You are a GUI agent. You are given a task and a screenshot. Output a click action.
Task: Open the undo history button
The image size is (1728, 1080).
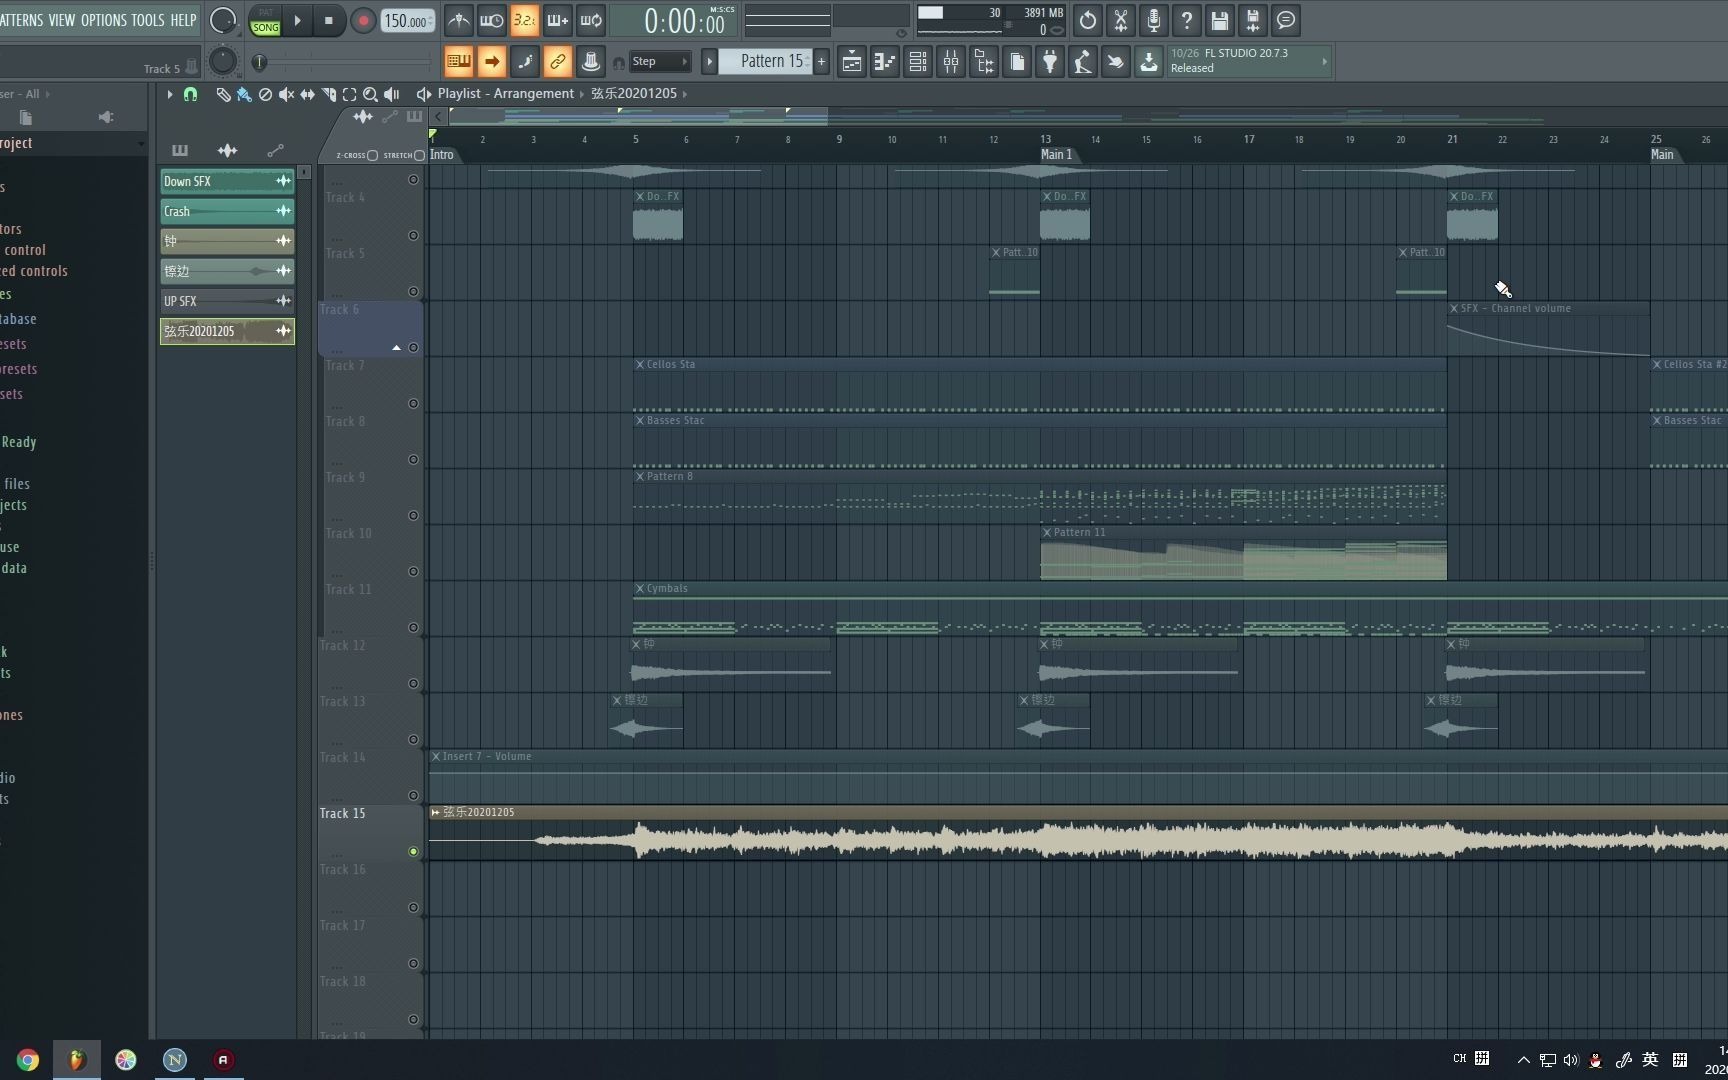pos(1088,20)
